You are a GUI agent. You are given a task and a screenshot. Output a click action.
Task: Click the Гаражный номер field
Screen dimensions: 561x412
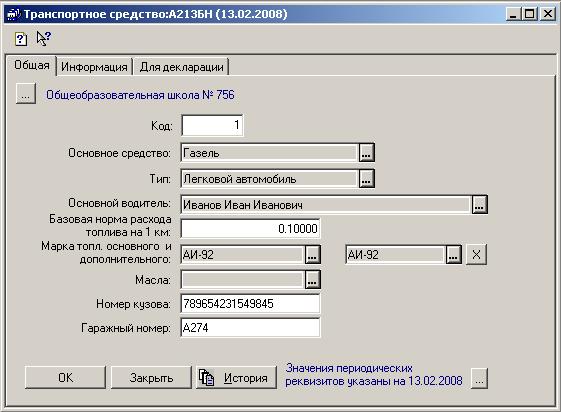click(250, 328)
